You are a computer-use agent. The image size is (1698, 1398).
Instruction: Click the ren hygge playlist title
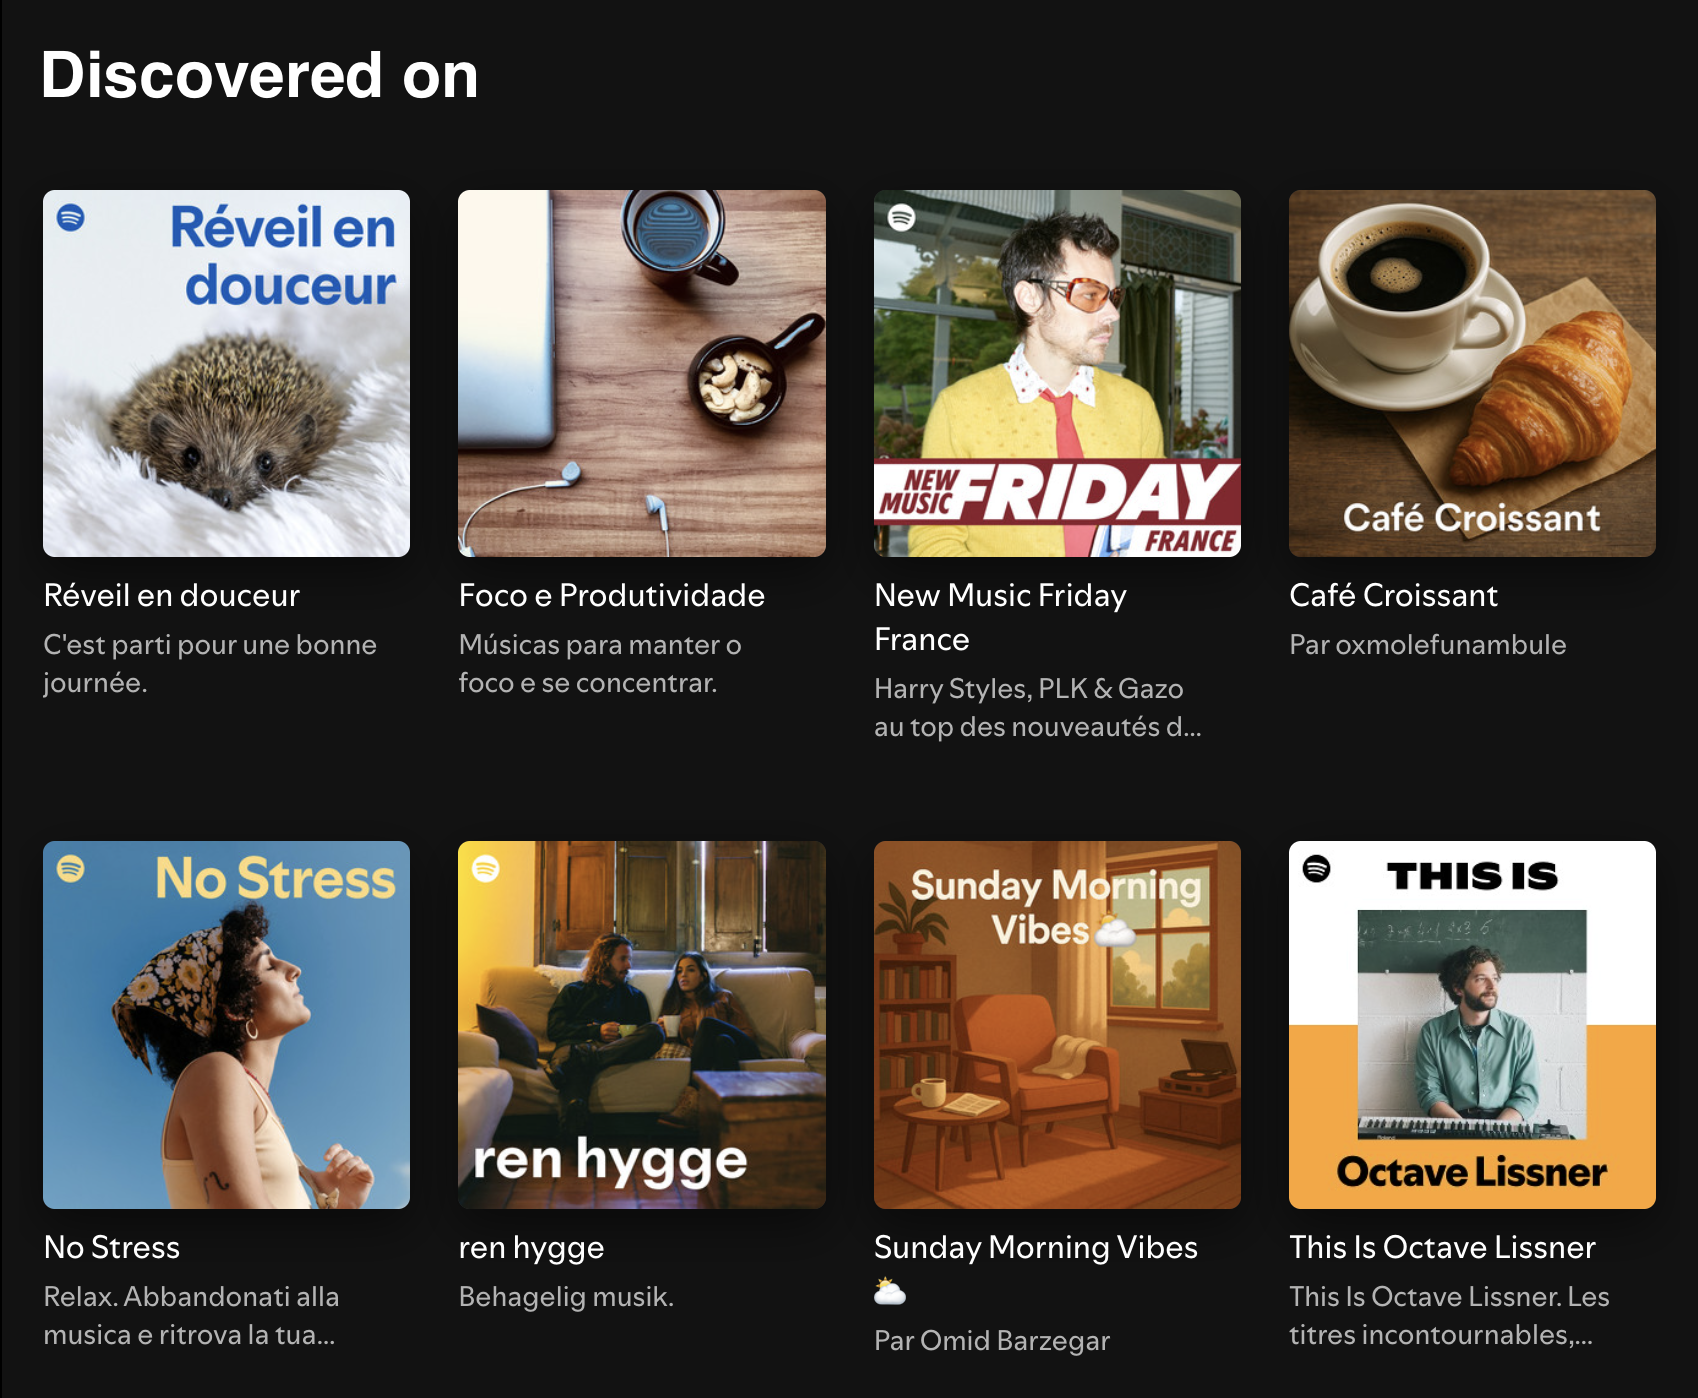(x=531, y=1248)
